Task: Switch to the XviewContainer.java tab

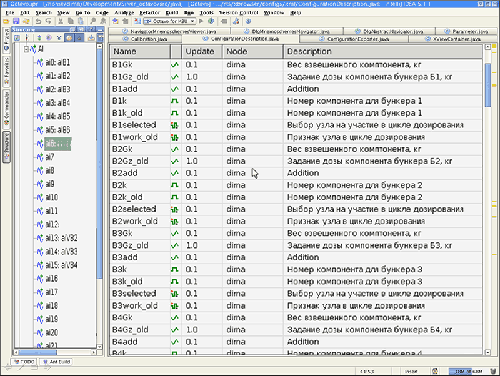Action: pyautogui.click(x=453, y=39)
